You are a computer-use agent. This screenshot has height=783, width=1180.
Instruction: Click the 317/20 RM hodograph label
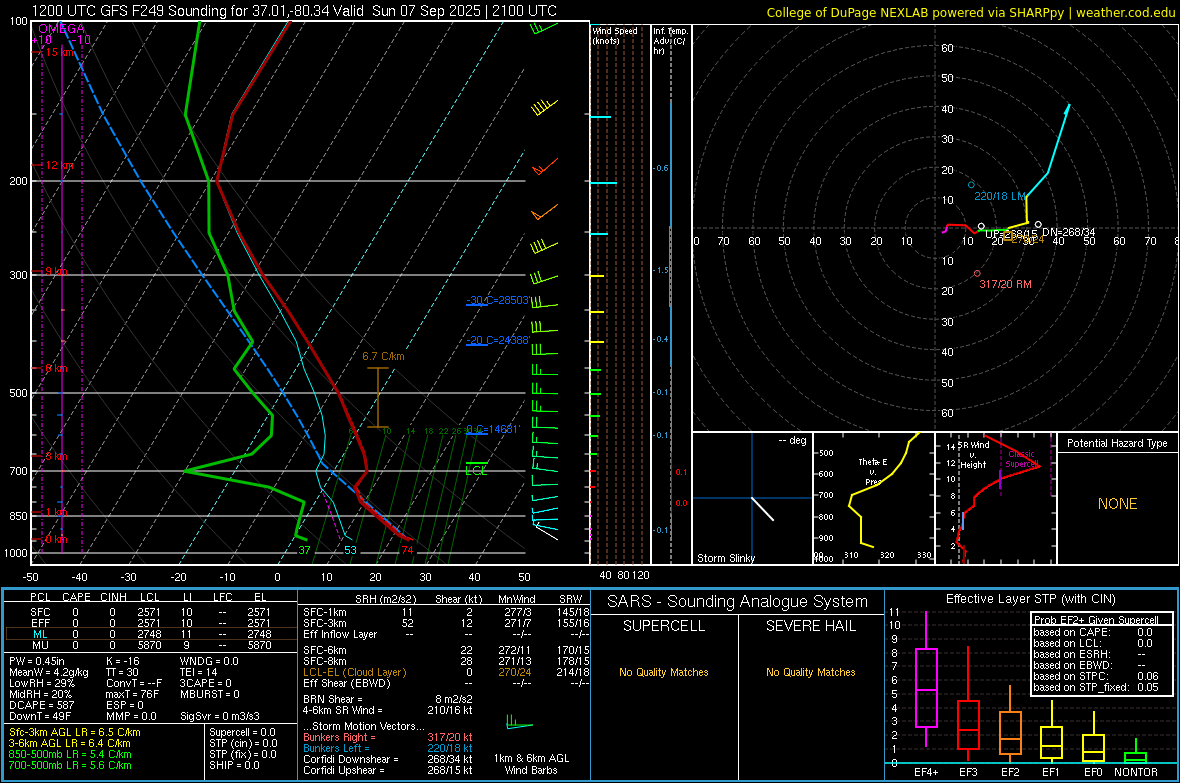coord(1005,284)
